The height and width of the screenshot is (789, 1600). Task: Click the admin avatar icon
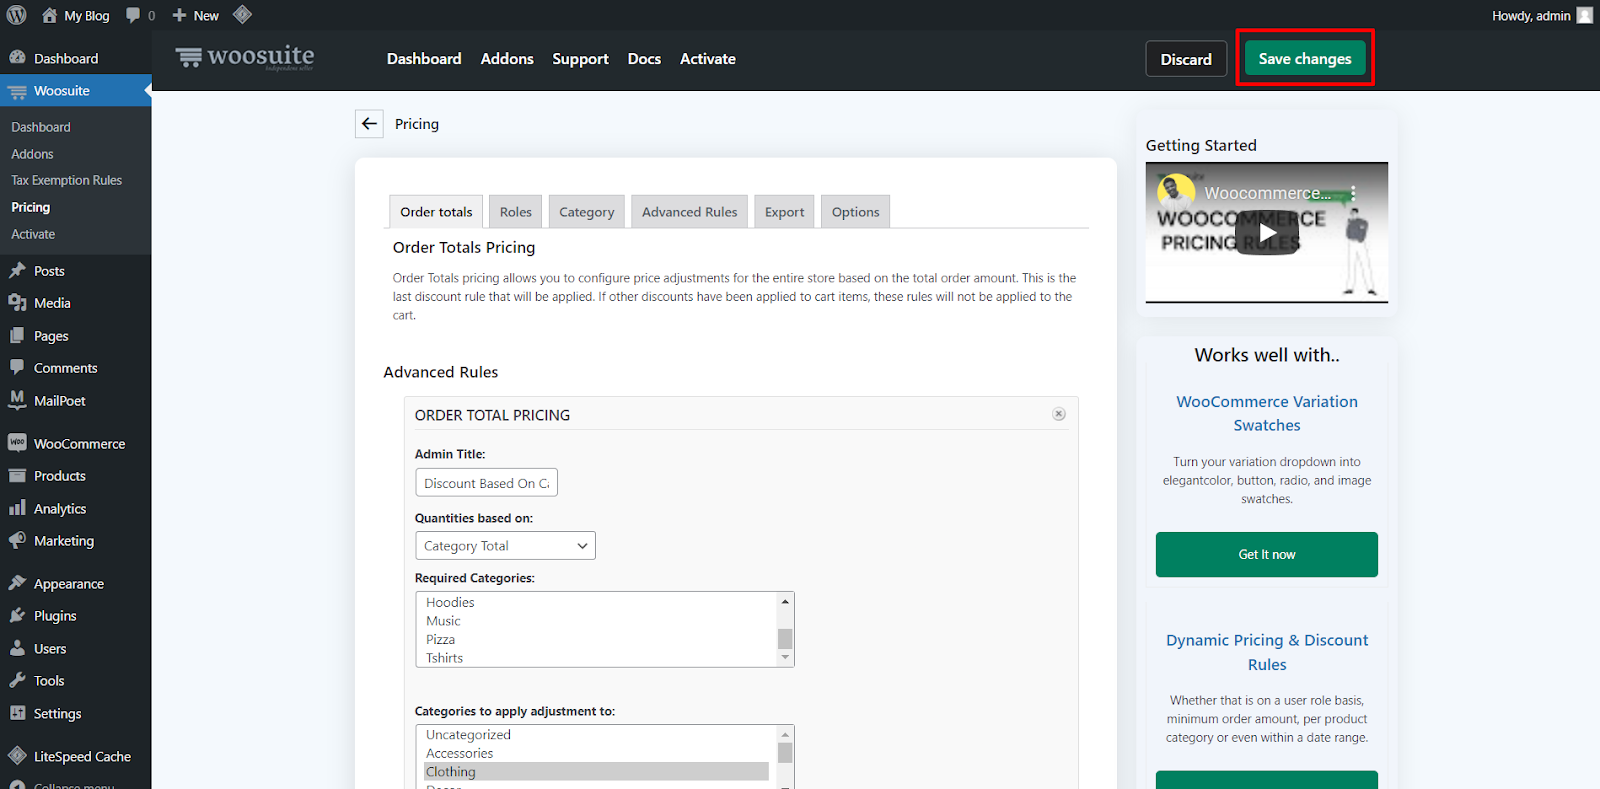tap(1585, 15)
